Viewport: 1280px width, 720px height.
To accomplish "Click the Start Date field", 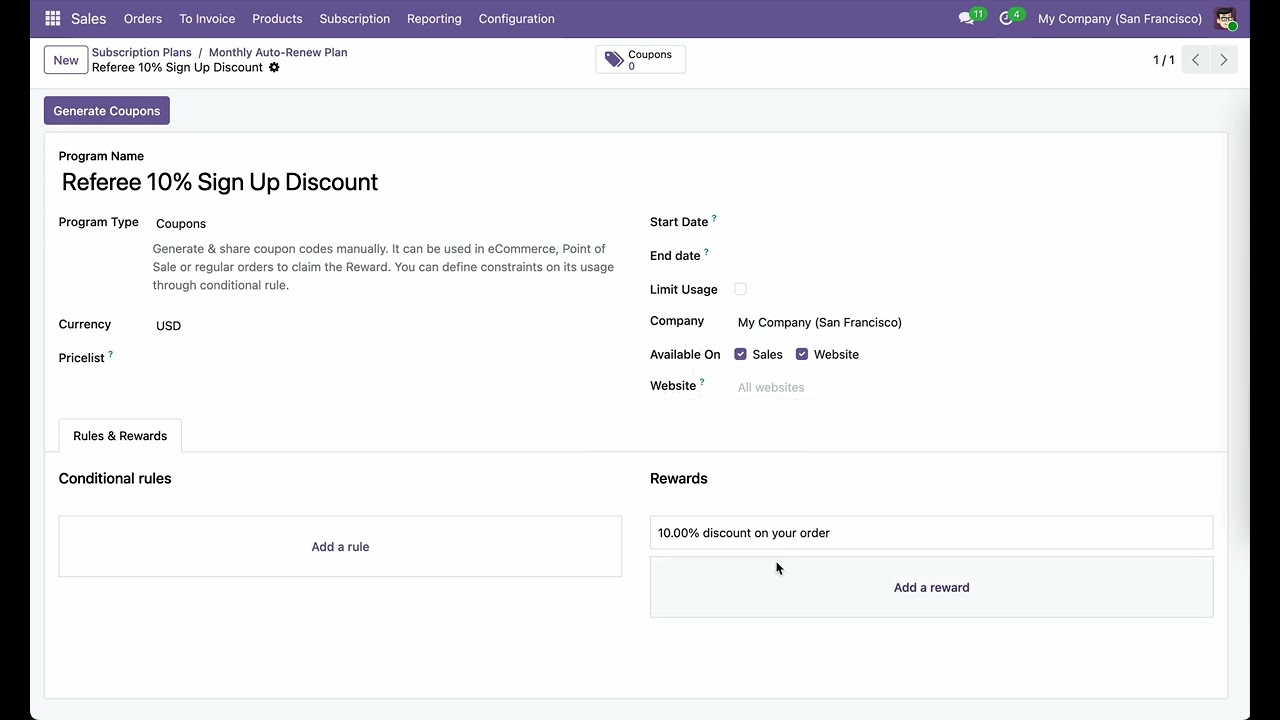I will 973,222.
